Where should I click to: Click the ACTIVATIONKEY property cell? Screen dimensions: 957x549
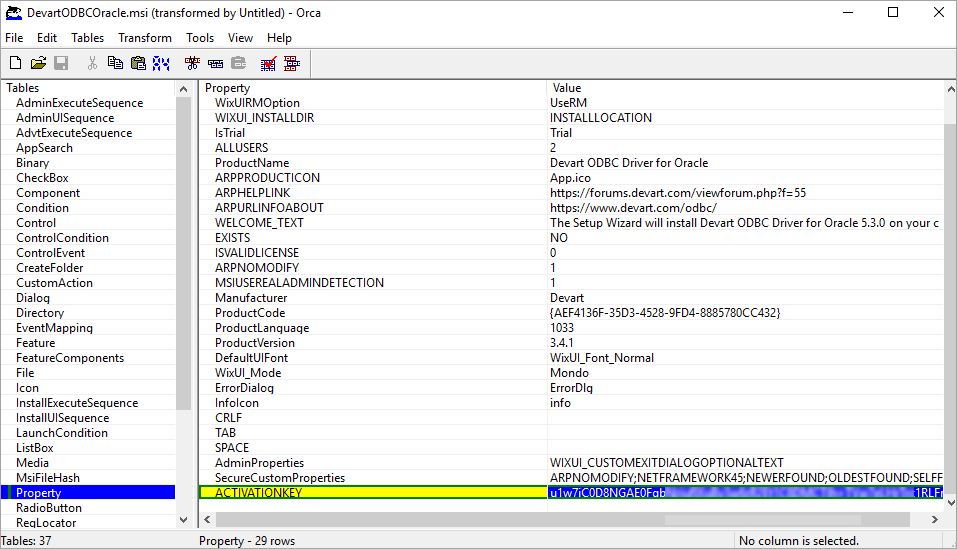click(x=372, y=493)
